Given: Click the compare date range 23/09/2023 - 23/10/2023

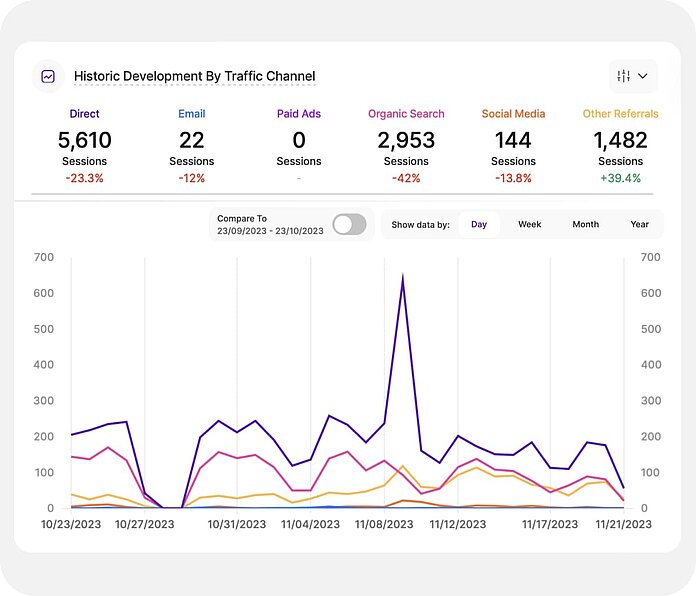Looking at the screenshot, I should tap(270, 231).
